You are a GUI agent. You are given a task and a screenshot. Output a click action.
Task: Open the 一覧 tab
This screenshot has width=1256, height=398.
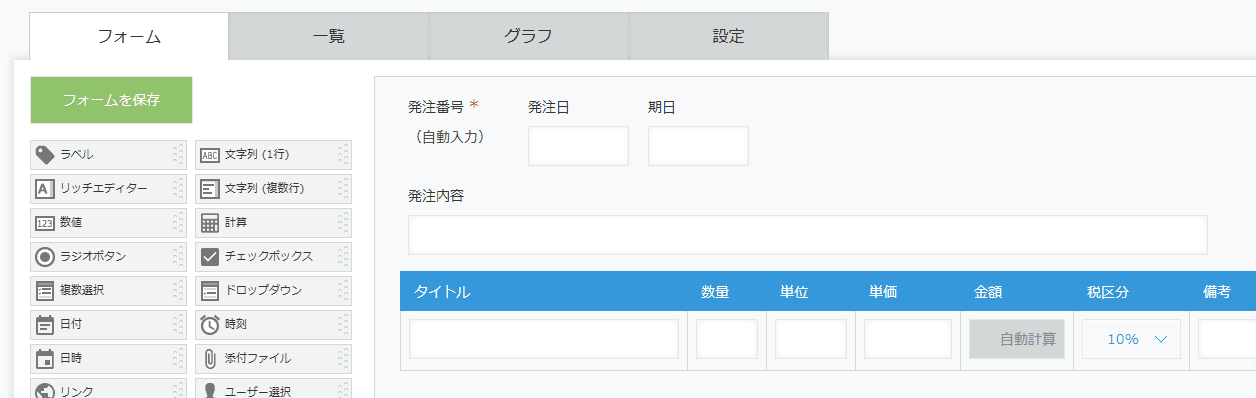coord(328,37)
